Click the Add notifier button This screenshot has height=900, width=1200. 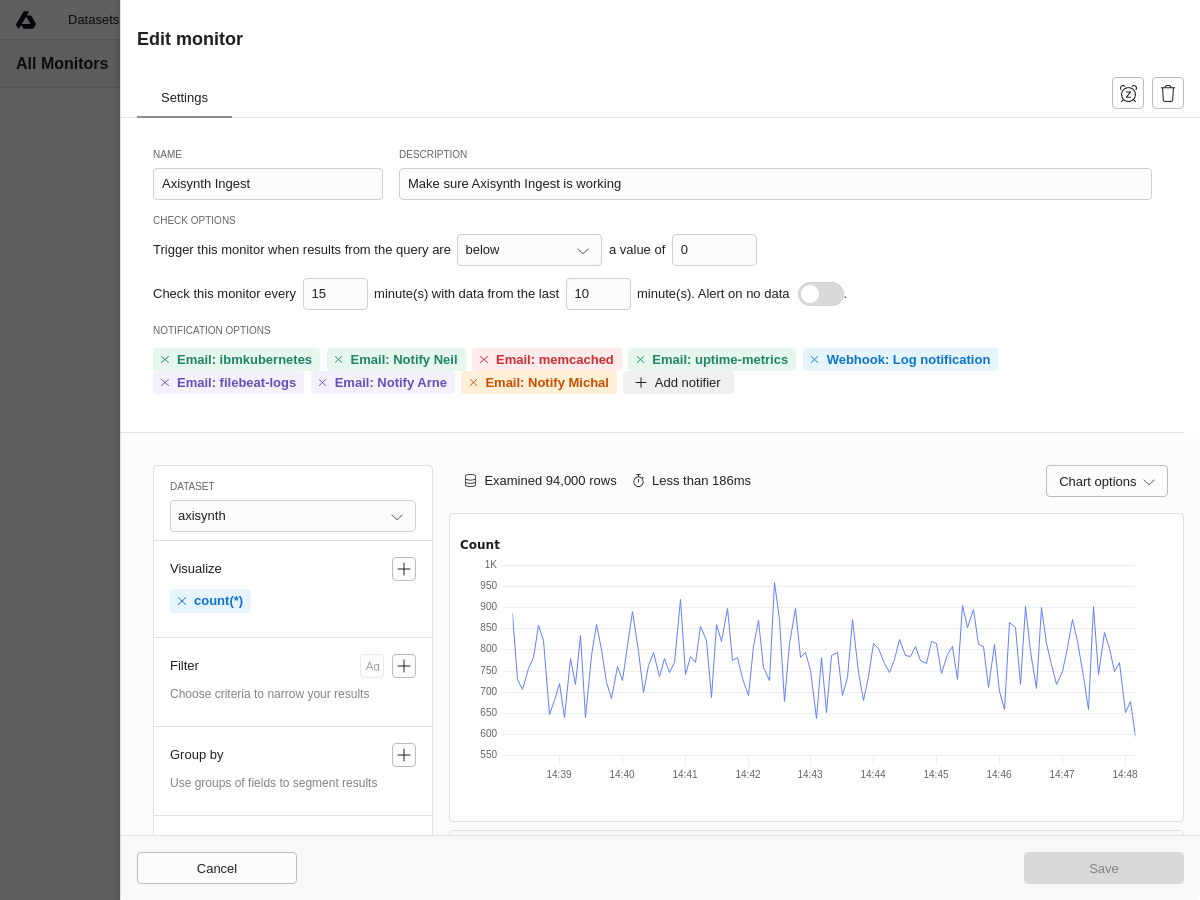pos(678,383)
